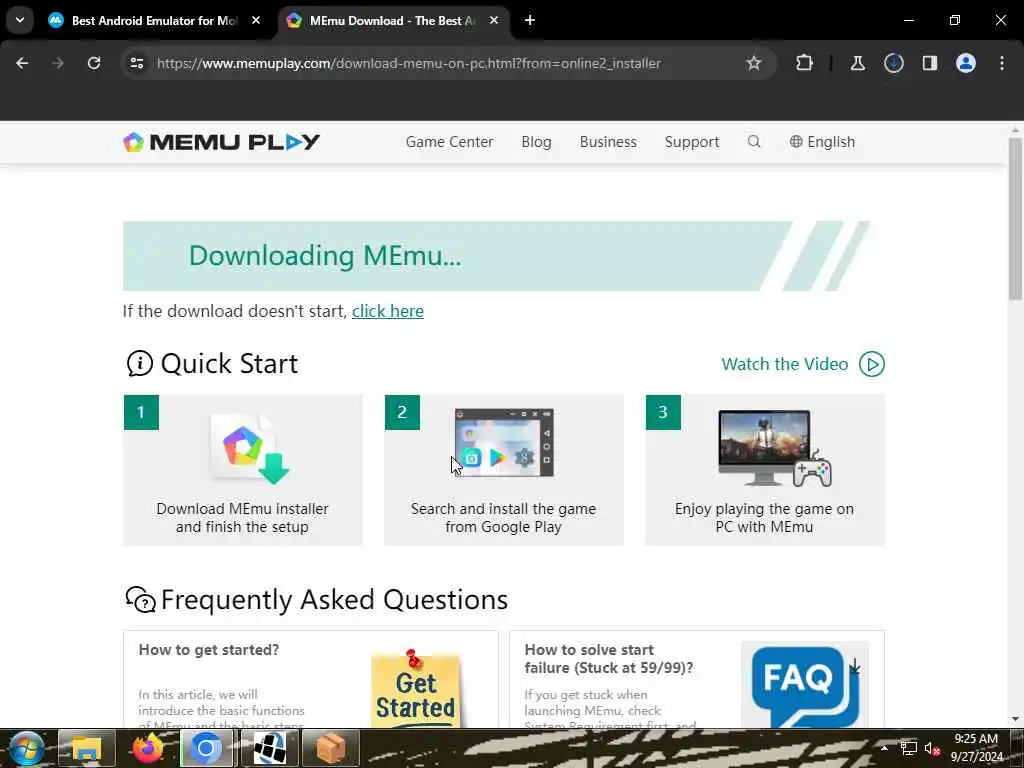Viewport: 1024px width, 768px height.
Task: Bookmark this page with the star icon
Action: (x=754, y=63)
